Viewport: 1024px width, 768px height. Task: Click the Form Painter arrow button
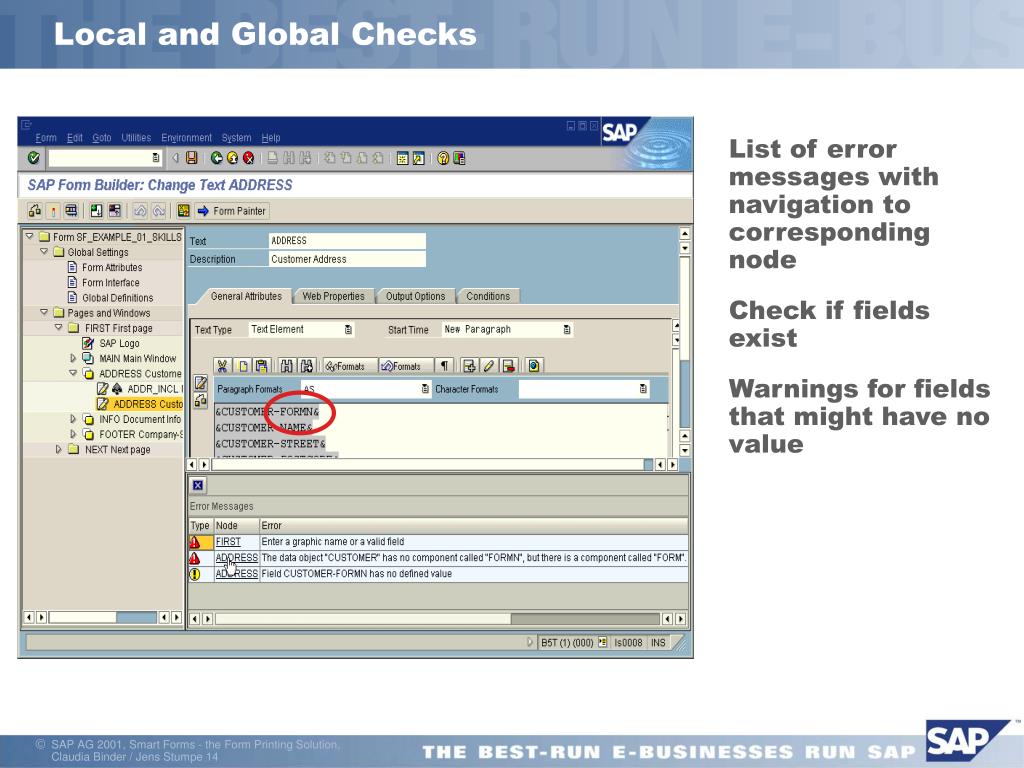click(232, 211)
